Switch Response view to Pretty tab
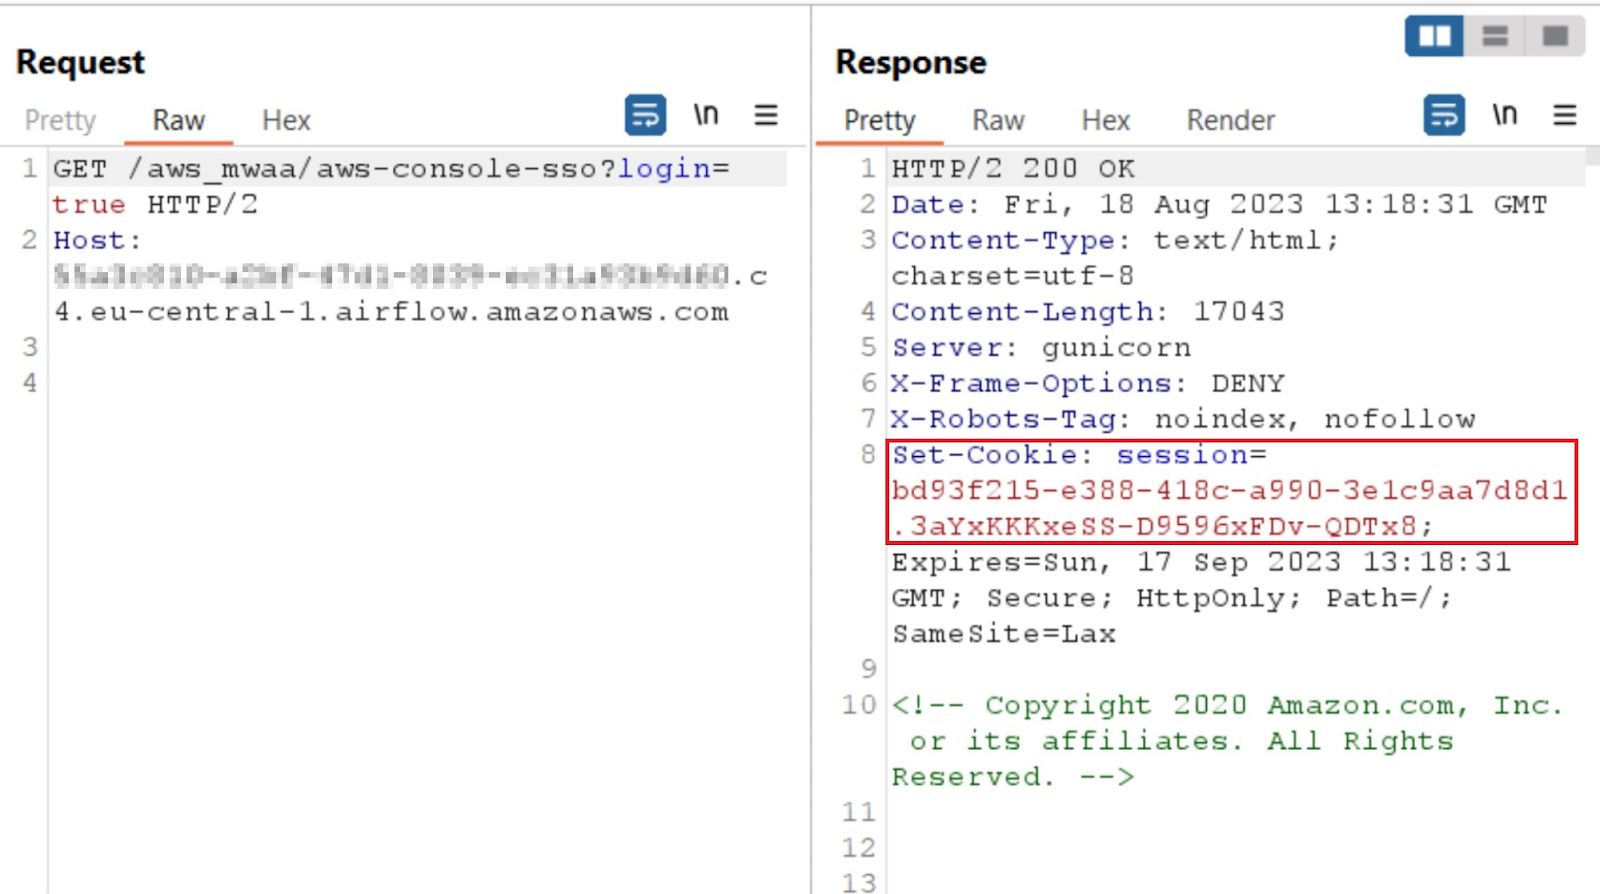This screenshot has width=1600, height=894. click(879, 121)
